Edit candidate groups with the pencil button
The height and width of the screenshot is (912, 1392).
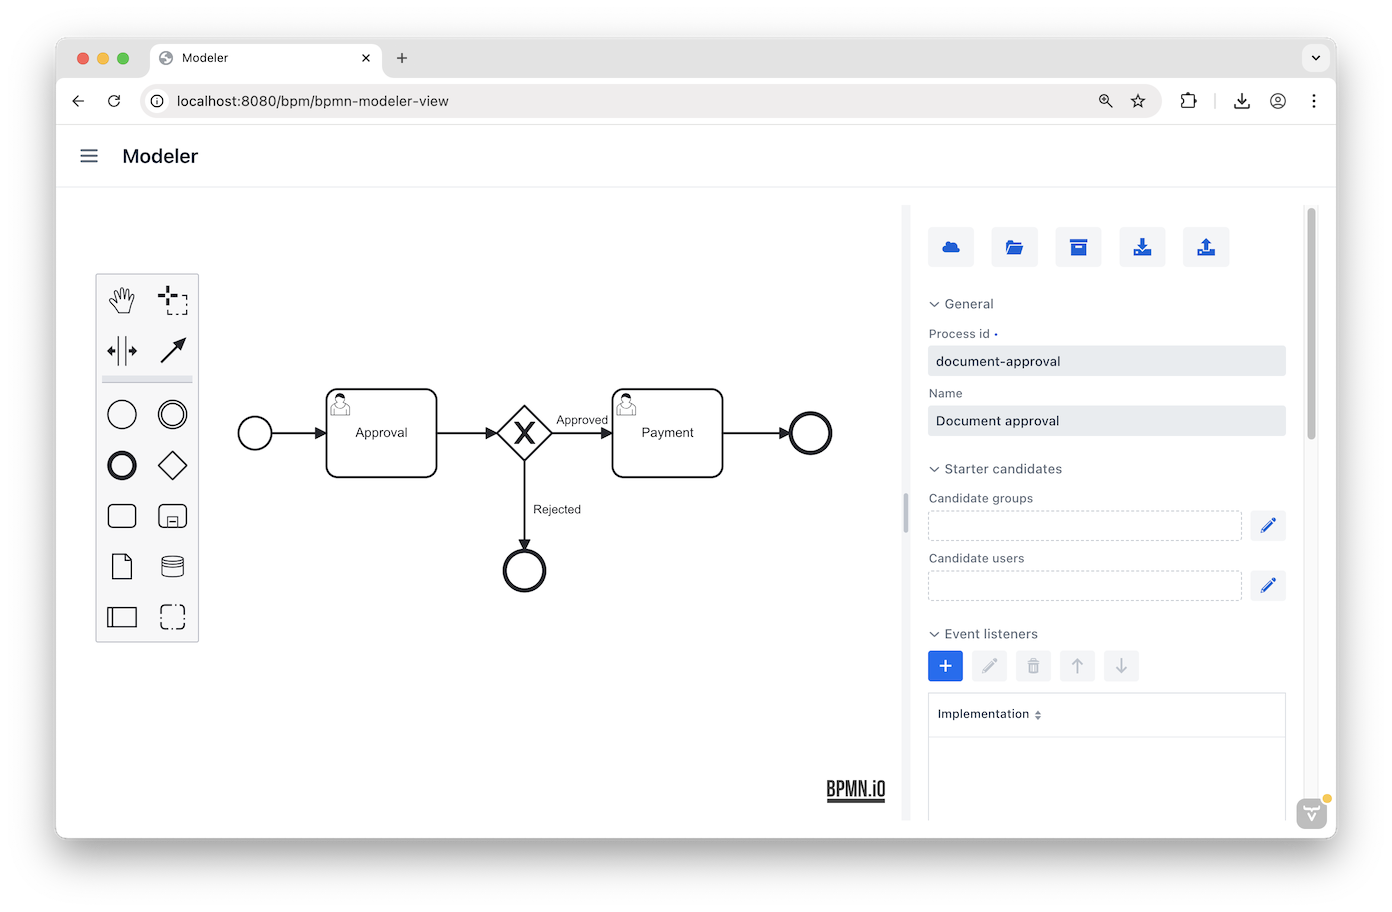point(1268,526)
